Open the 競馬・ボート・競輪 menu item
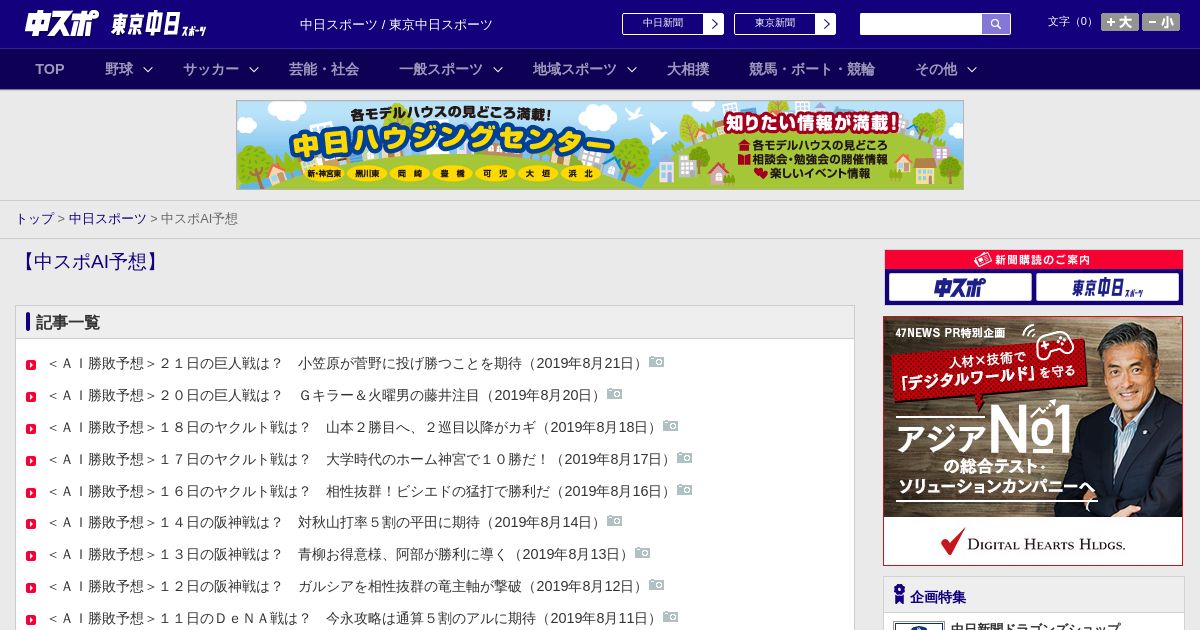 click(812, 69)
